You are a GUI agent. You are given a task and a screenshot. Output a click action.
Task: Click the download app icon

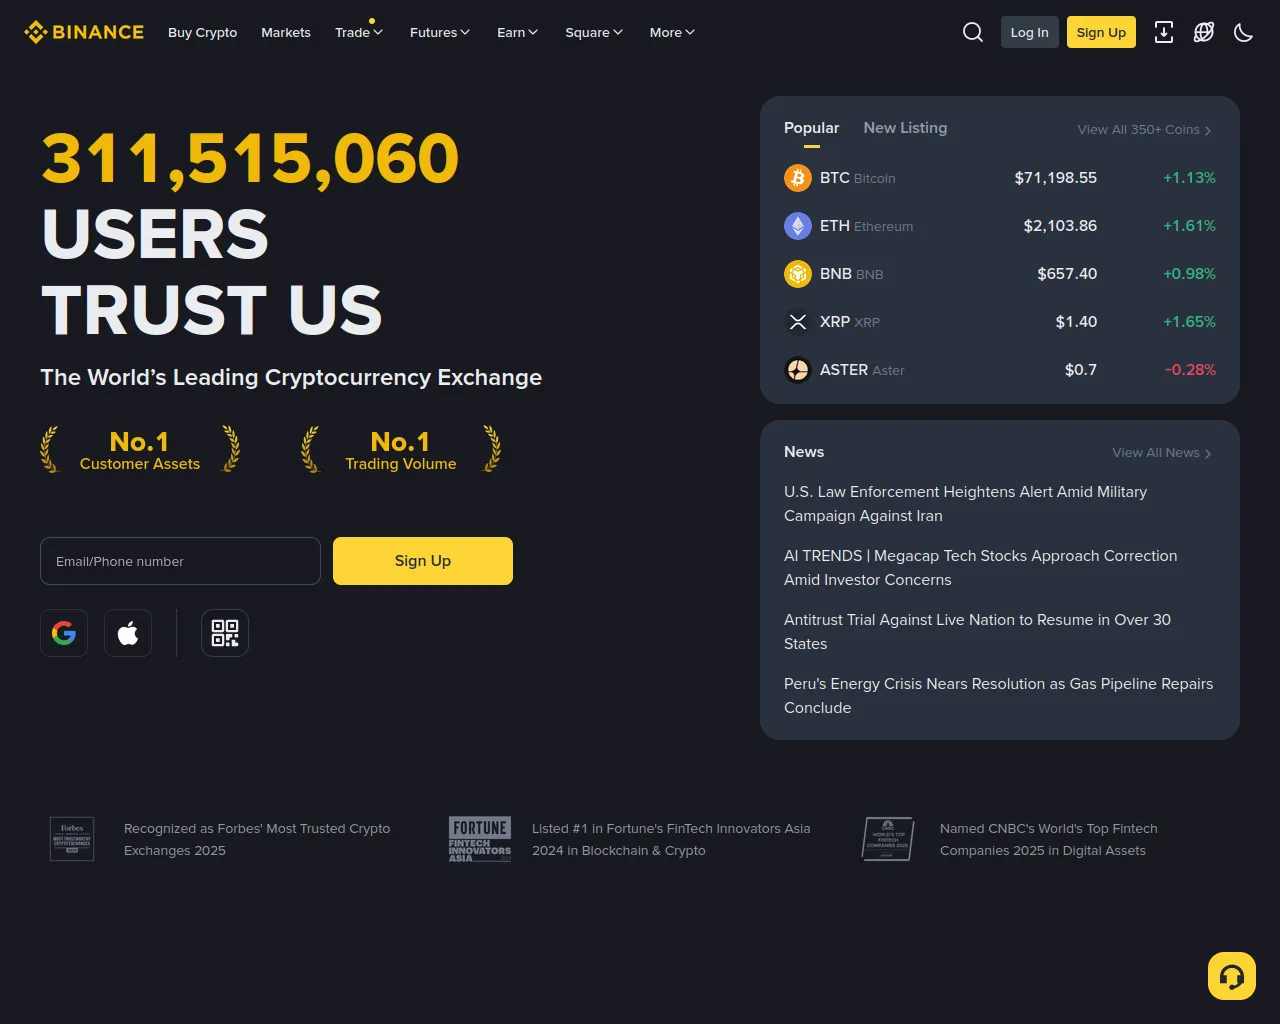(x=1164, y=32)
